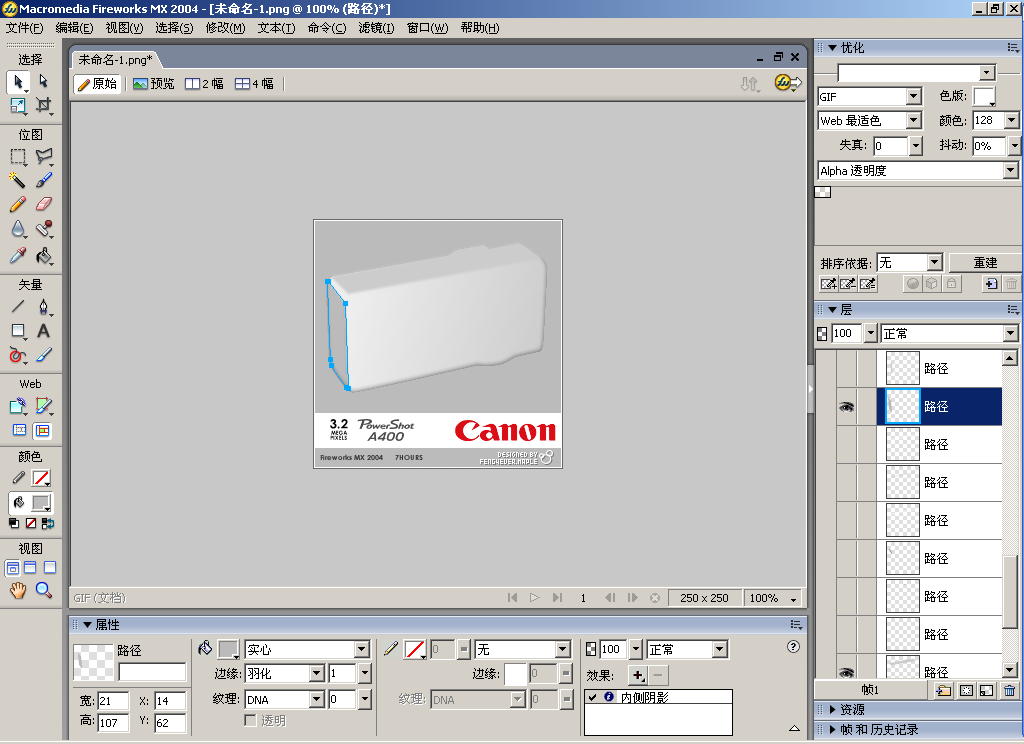This screenshot has width=1024, height=744.
Task: Open the 实心 fill type dropdown
Action: (362, 649)
